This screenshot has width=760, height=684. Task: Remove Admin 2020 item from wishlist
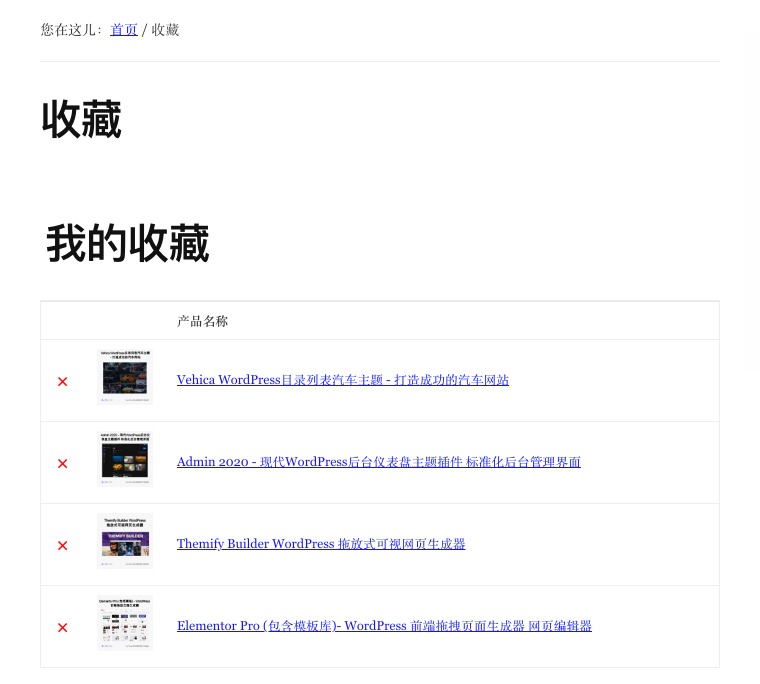pyautogui.click(x=63, y=463)
